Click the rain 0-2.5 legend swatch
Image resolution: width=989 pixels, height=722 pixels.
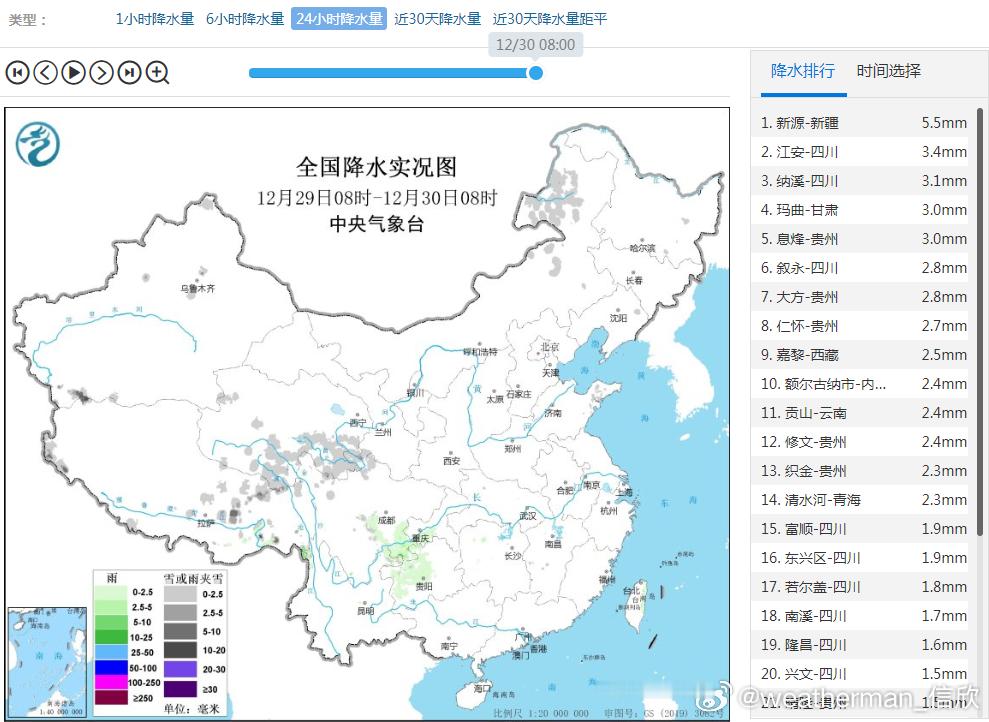pyautogui.click(x=111, y=592)
